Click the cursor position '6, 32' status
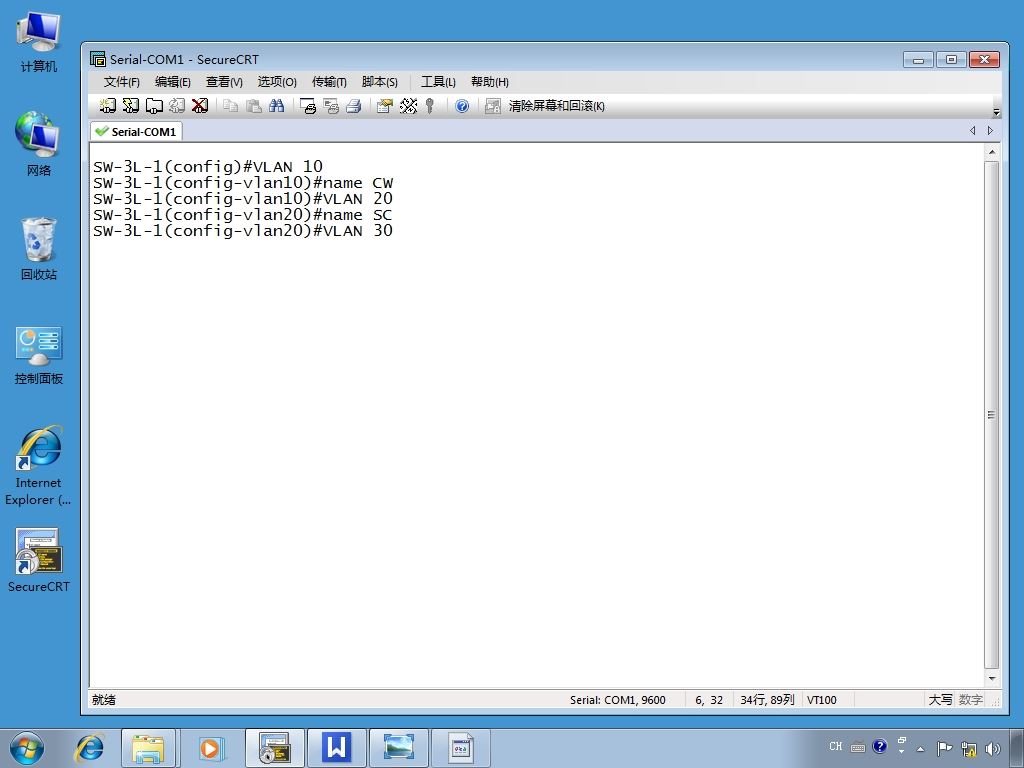 (x=709, y=700)
